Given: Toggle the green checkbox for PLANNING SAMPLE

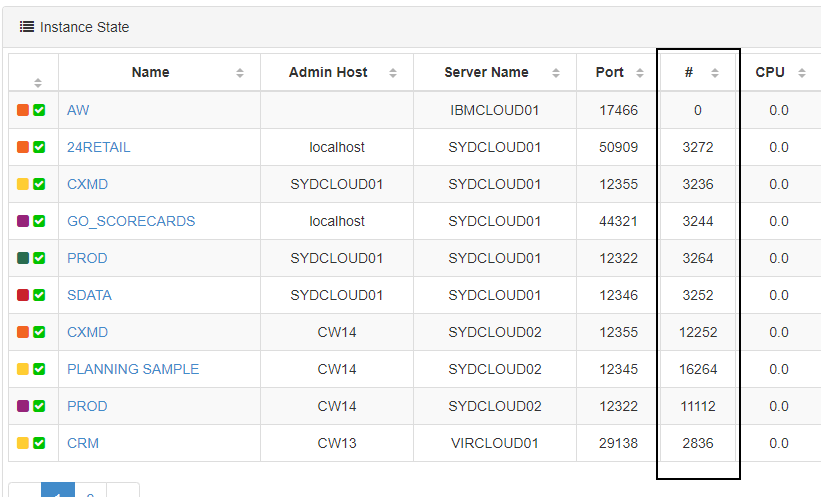Looking at the screenshot, I should [x=39, y=369].
